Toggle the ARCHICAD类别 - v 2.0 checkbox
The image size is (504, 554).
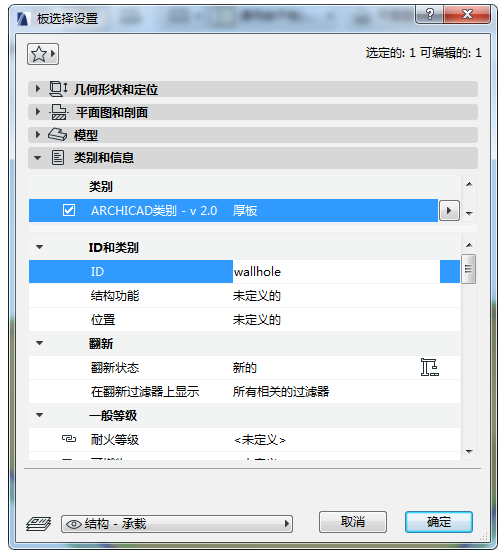[69, 210]
